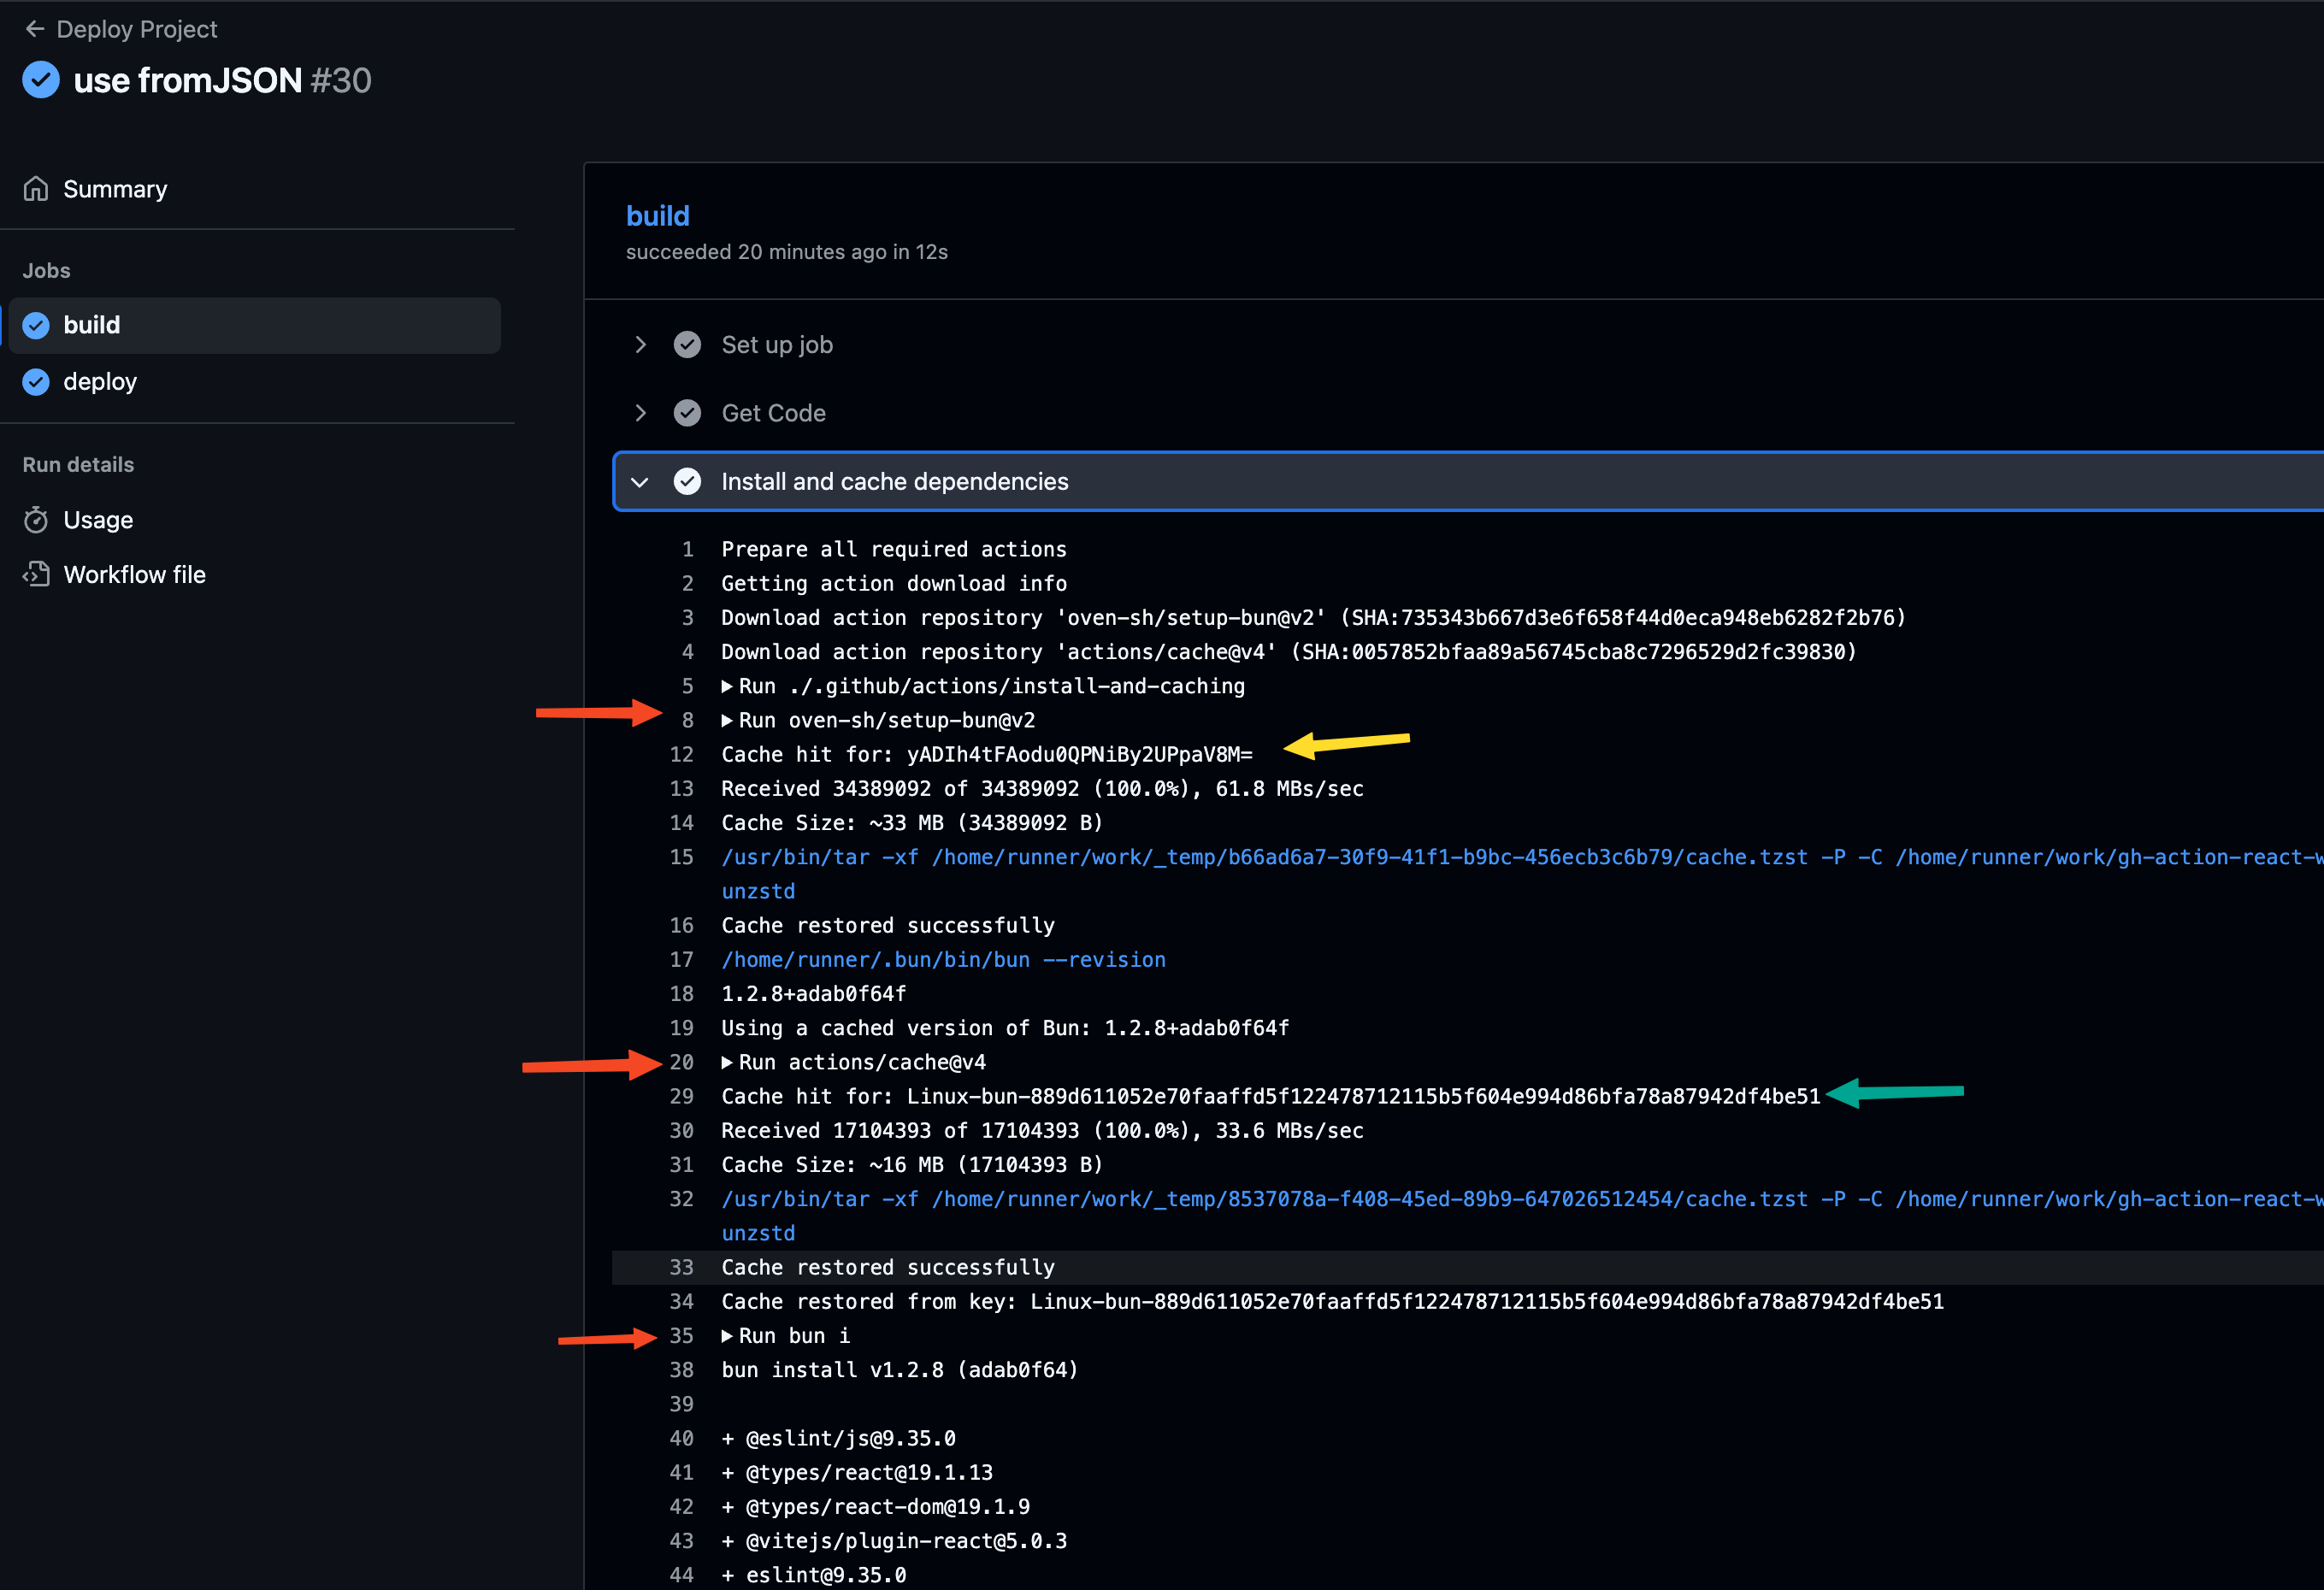Click the Workflow file code icon
The height and width of the screenshot is (1590, 2324).
36,574
